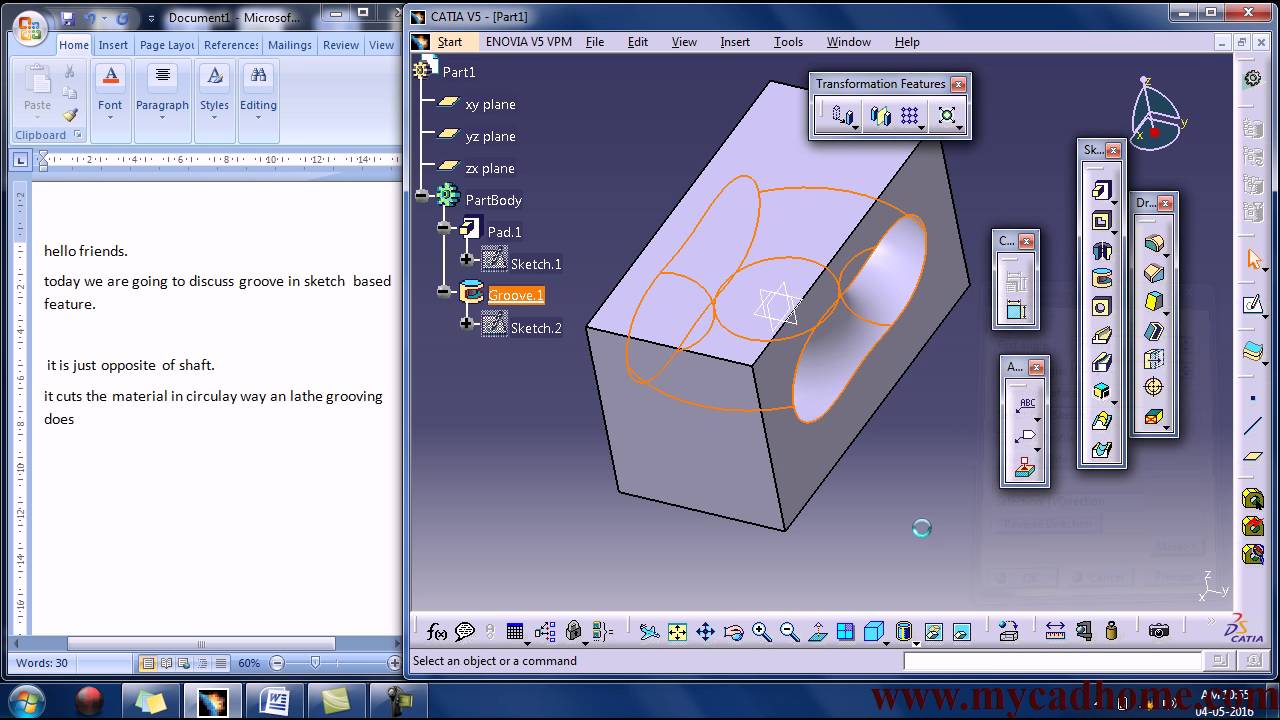Open the CATIA Start menu
Viewport: 1280px width, 720px height.
450,42
